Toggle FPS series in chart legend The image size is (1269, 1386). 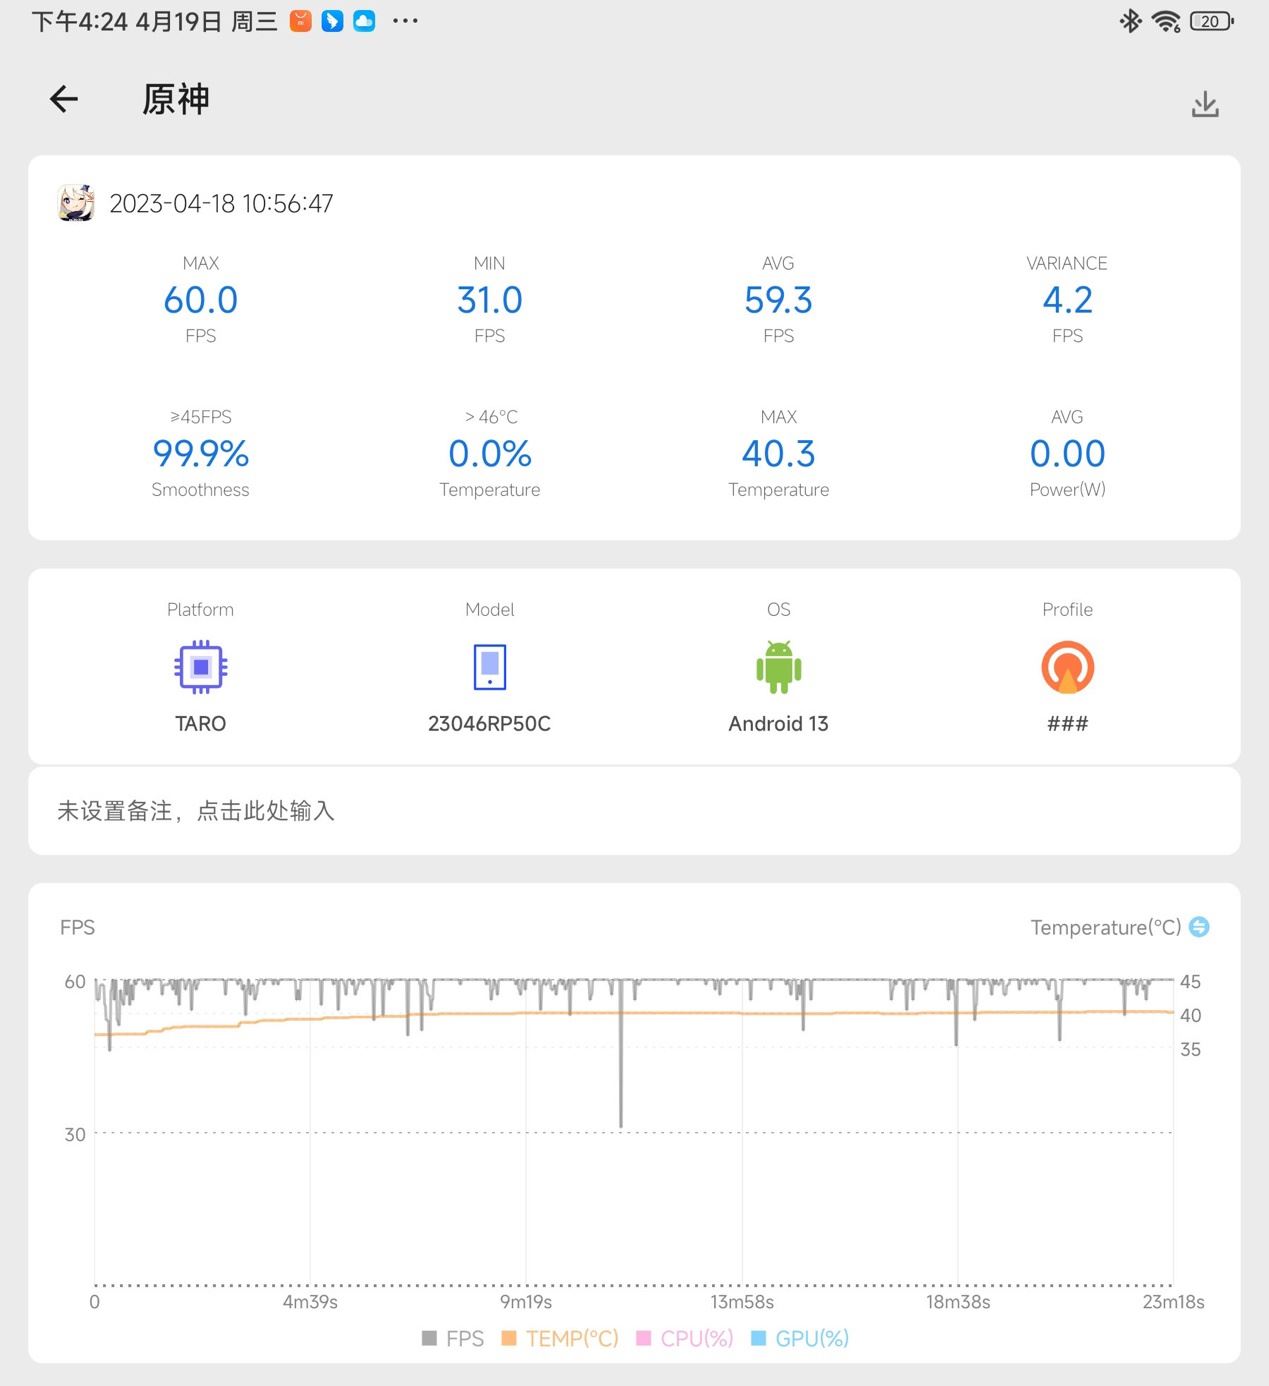coord(453,1338)
